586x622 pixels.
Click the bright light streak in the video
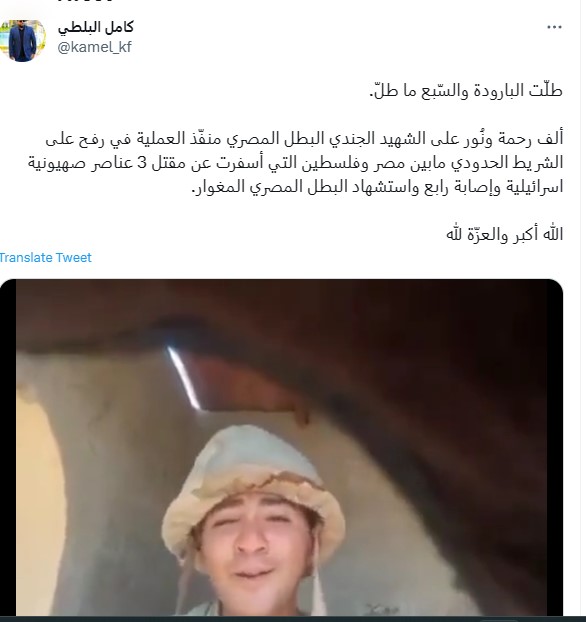(x=184, y=377)
